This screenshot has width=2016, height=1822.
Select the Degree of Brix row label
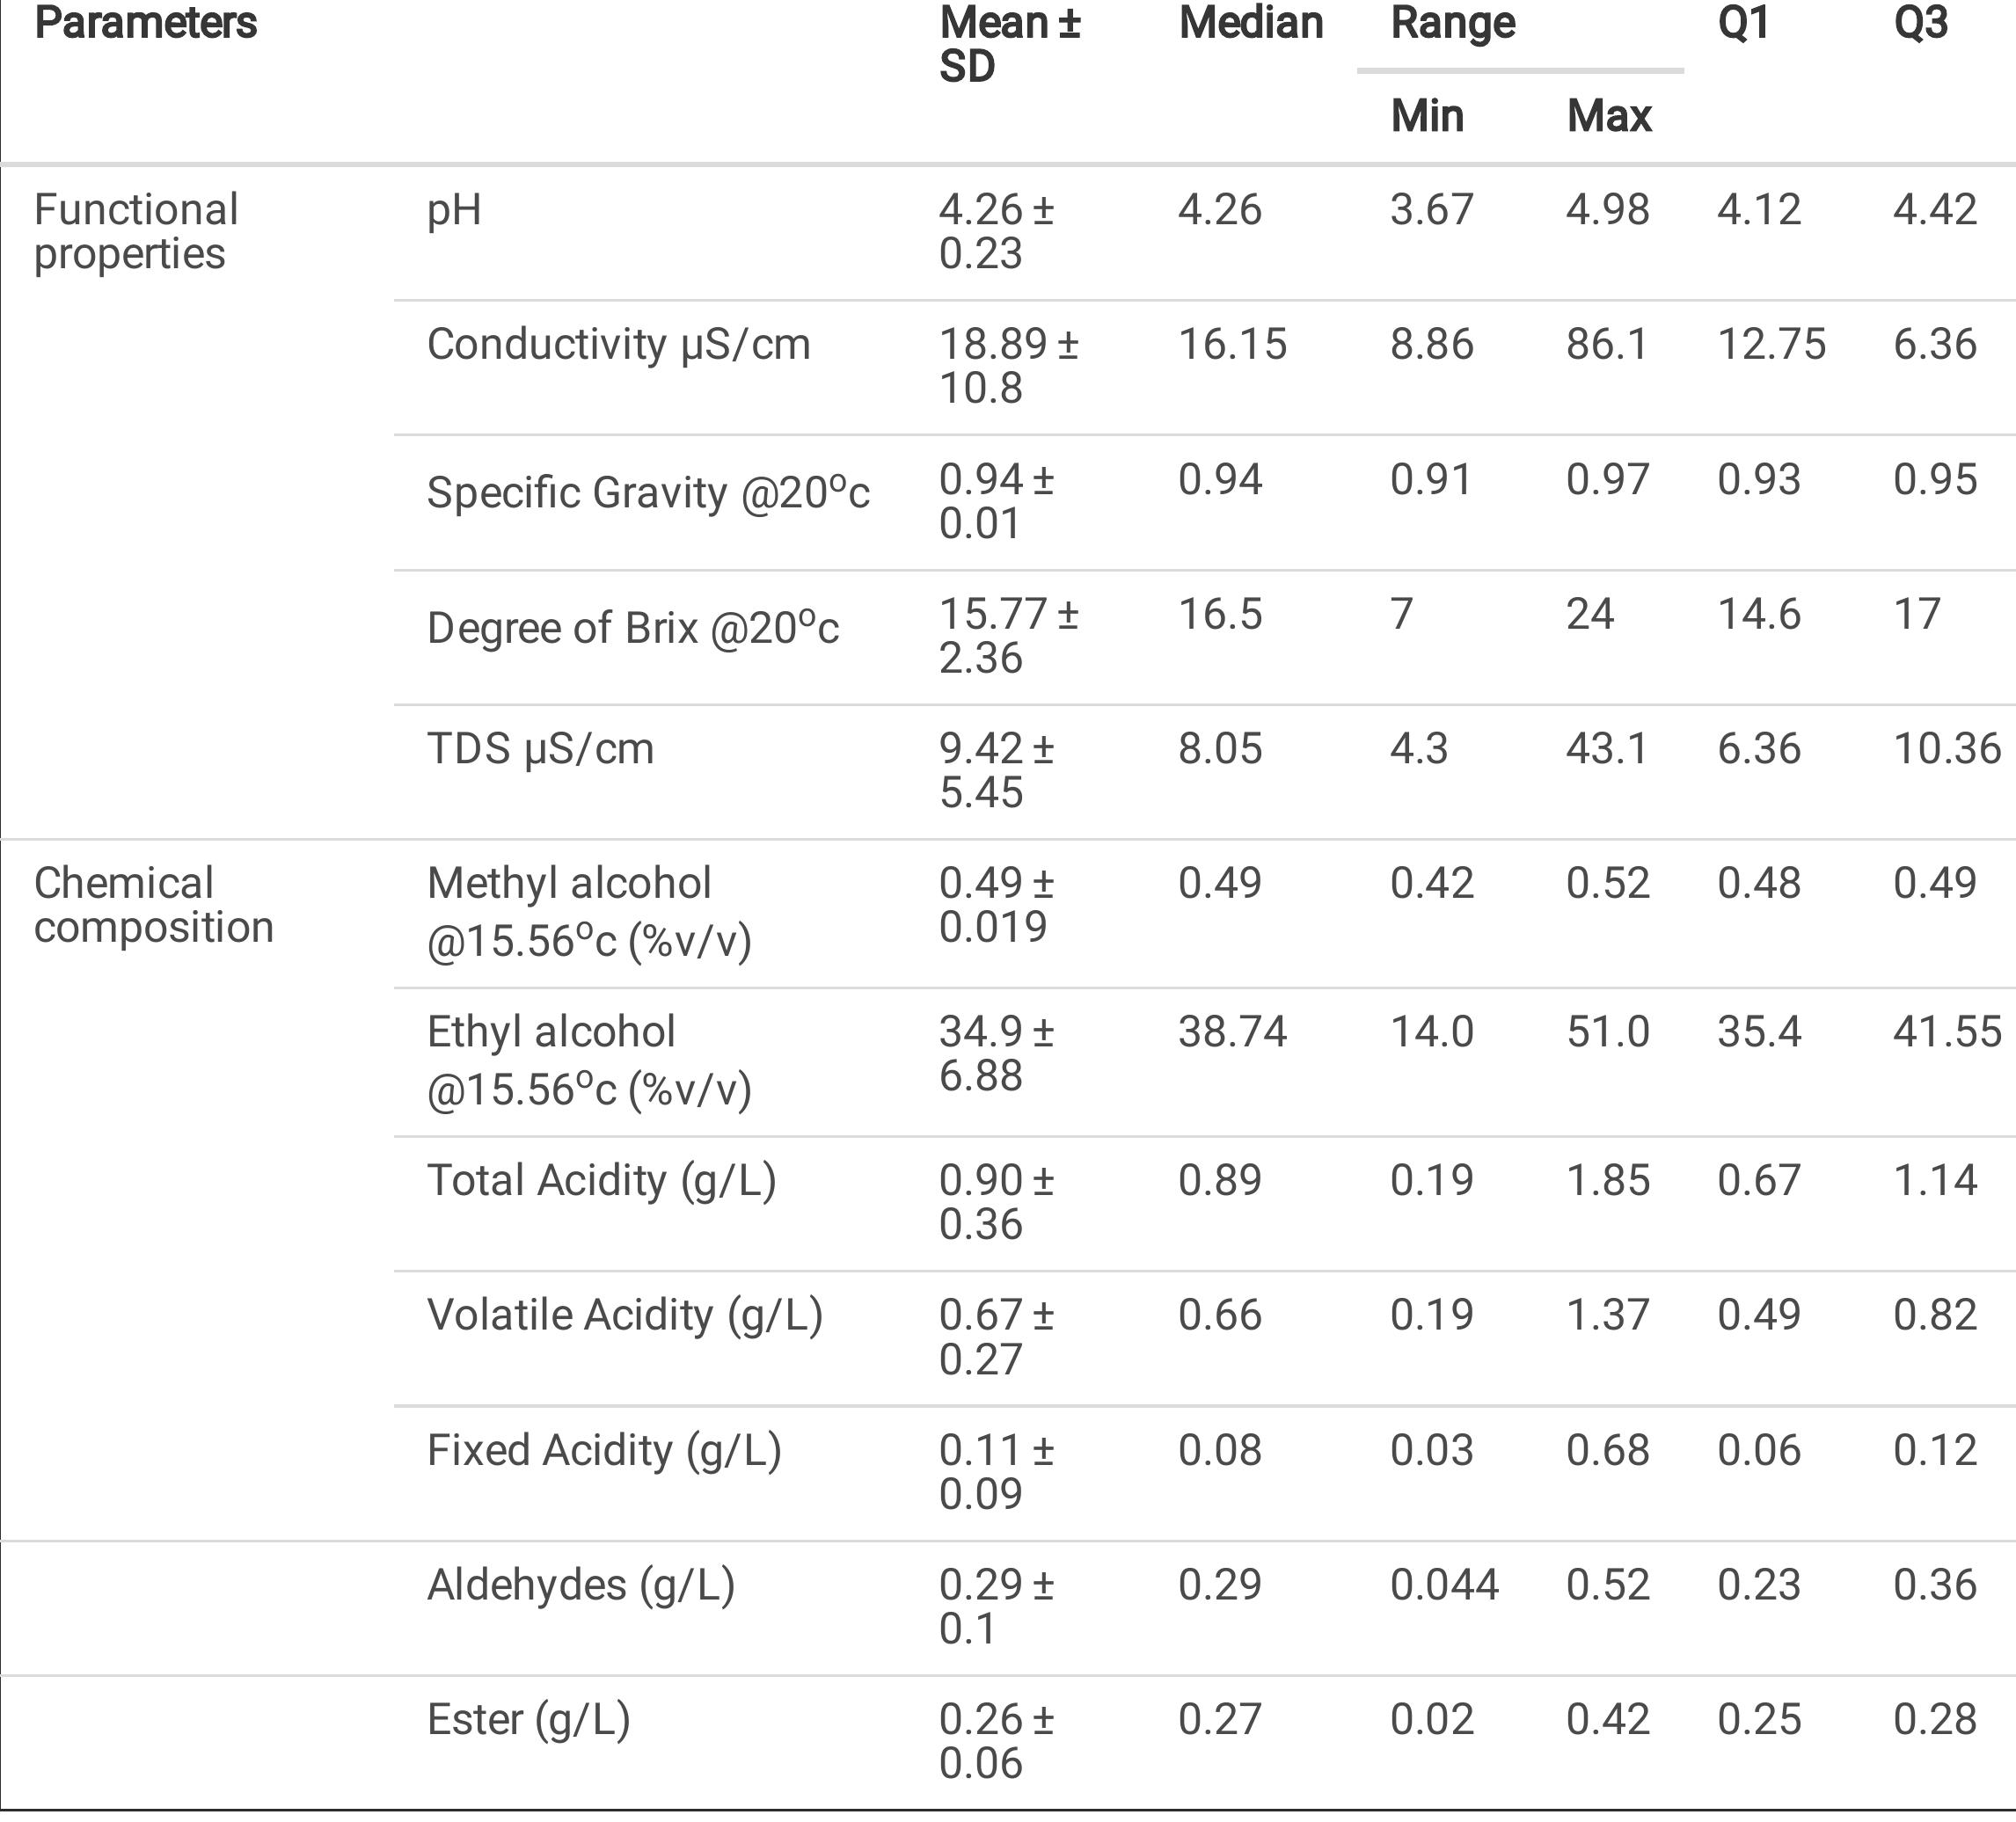coord(632,628)
